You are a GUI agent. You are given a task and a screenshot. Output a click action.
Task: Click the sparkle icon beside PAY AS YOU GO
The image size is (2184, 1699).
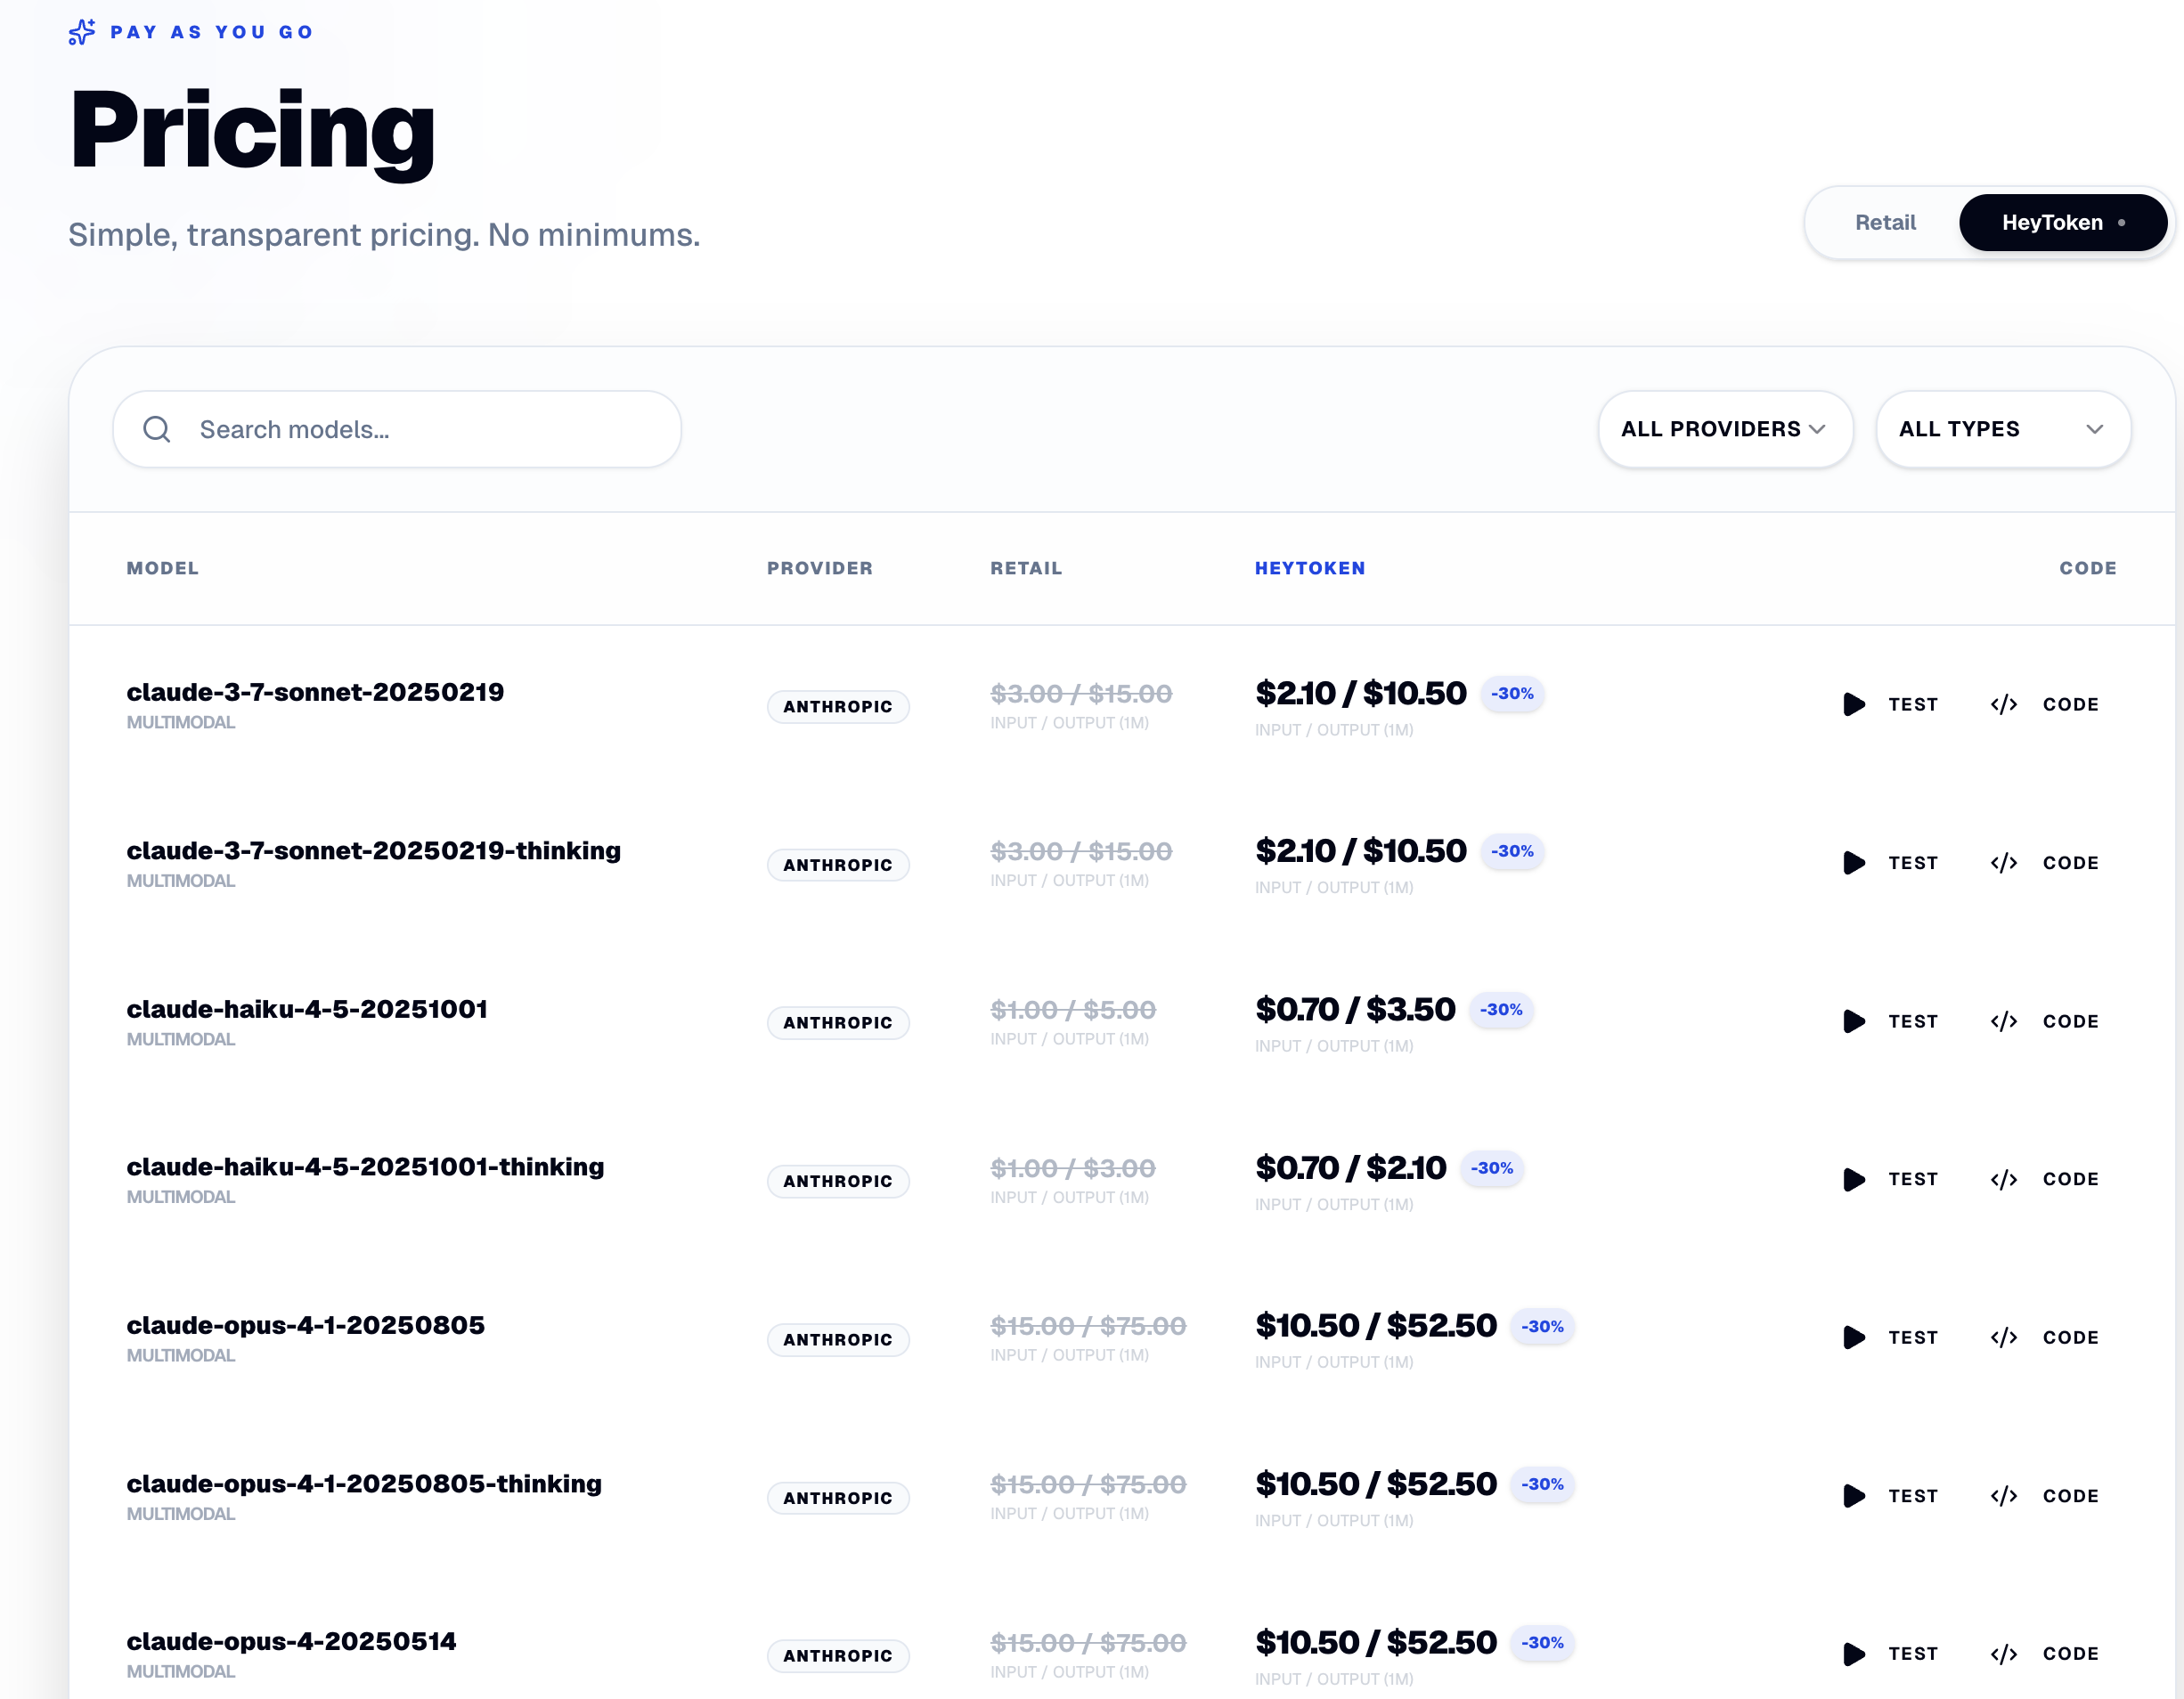81,32
